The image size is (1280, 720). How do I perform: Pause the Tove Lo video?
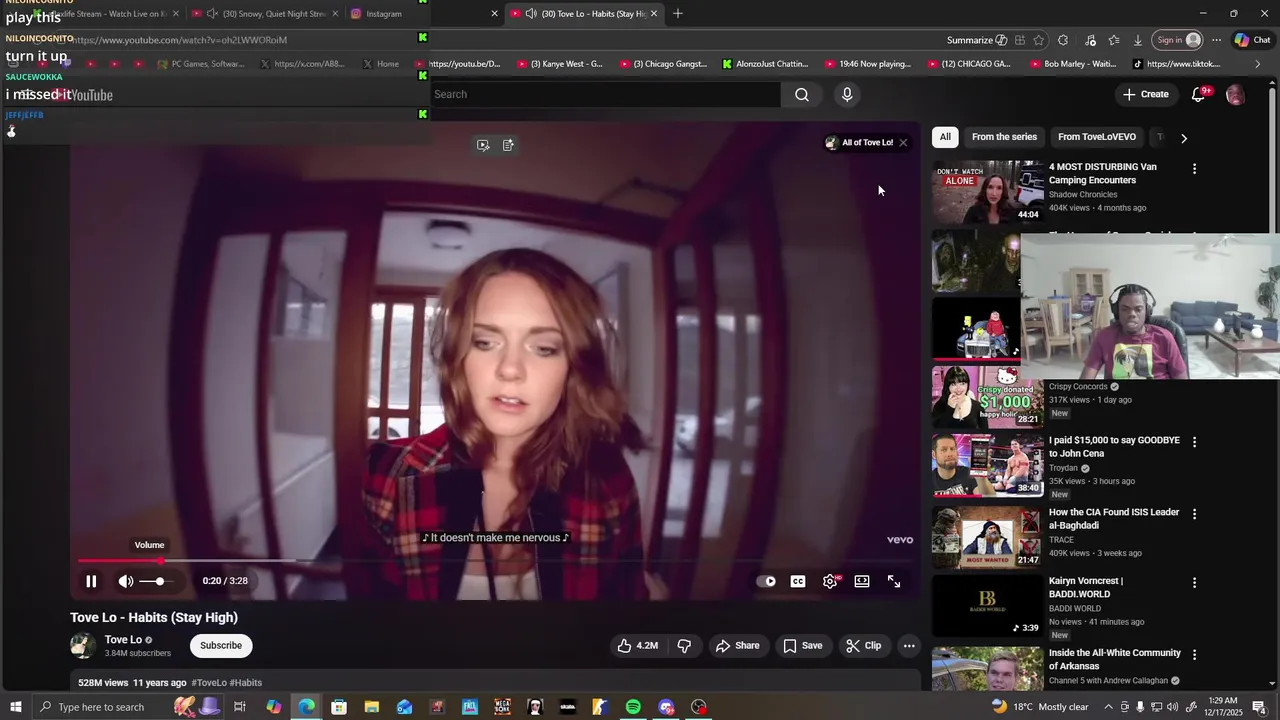pyautogui.click(x=91, y=581)
